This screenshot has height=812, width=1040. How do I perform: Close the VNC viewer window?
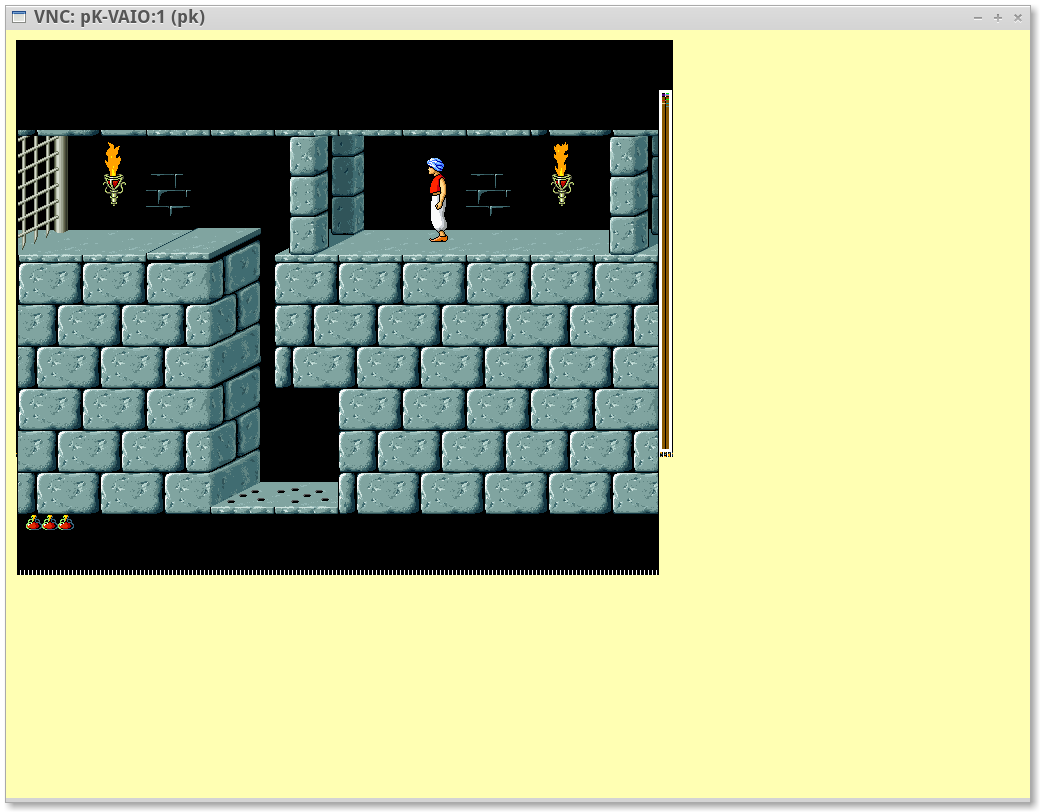tap(1018, 18)
